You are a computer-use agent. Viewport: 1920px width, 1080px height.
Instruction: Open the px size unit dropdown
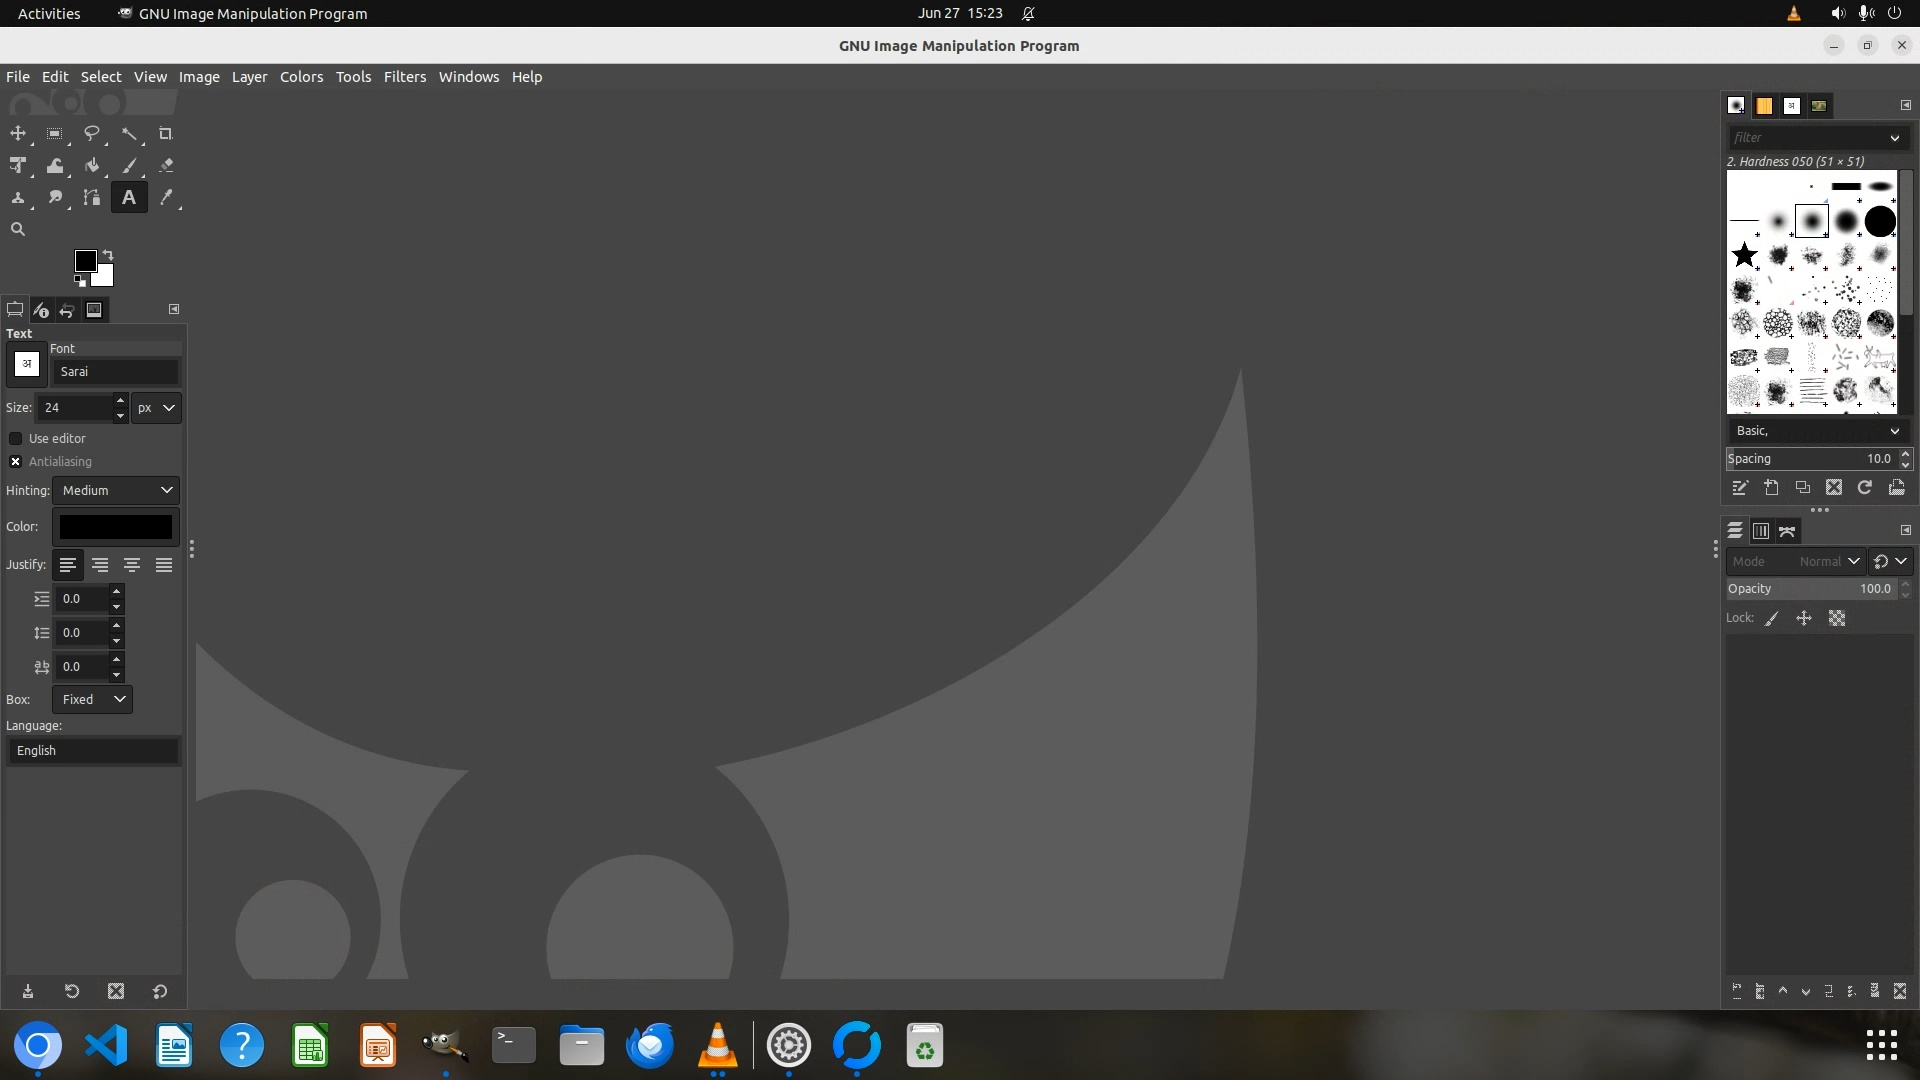(157, 408)
